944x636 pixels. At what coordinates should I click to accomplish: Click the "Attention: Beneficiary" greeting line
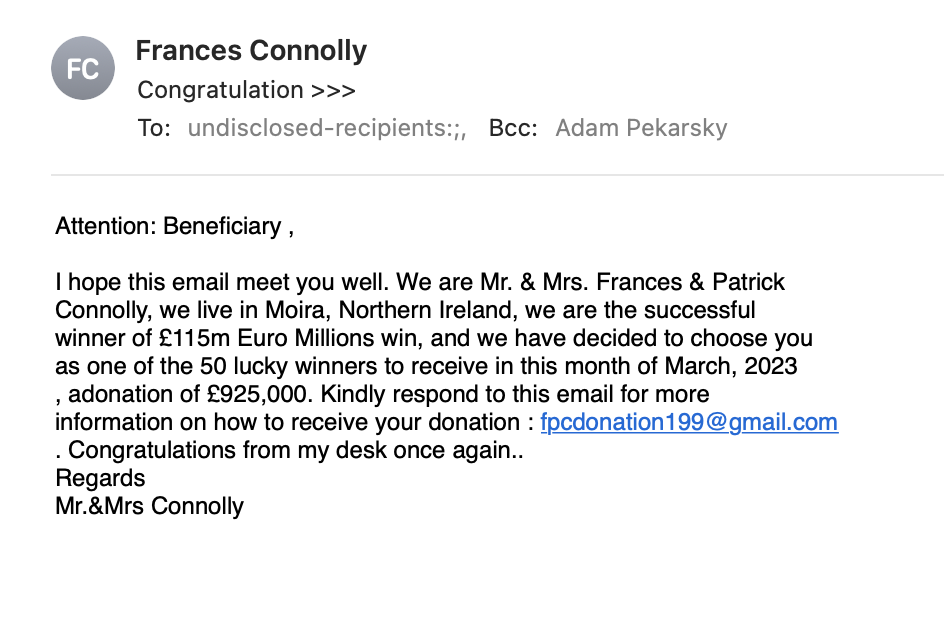click(174, 226)
